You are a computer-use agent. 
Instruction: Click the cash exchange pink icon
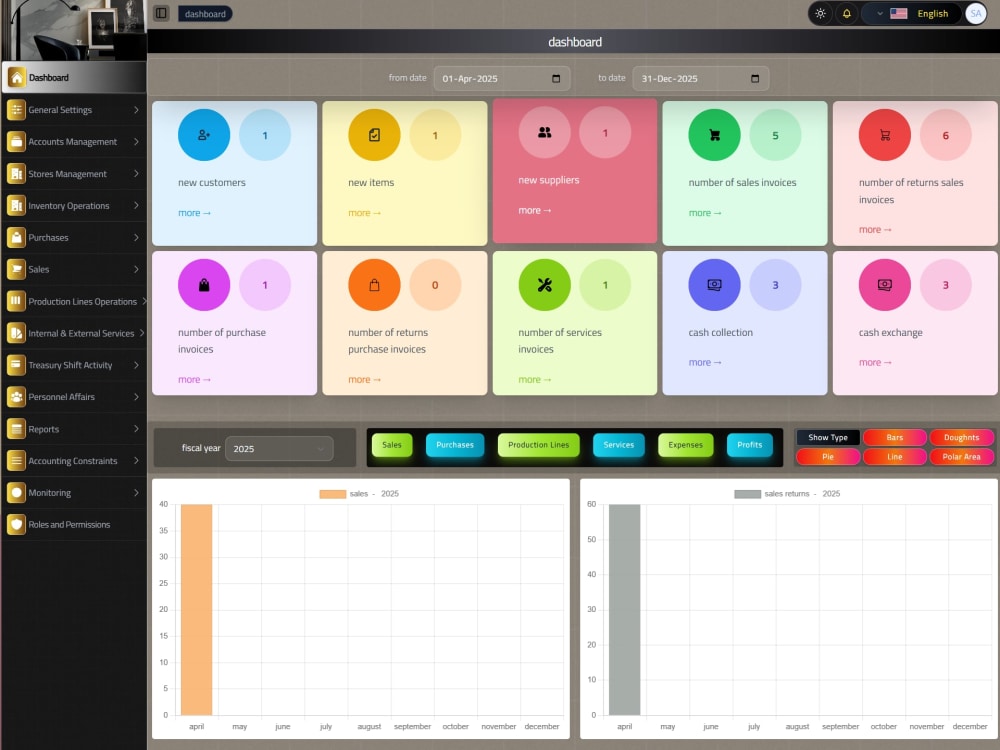tap(885, 285)
